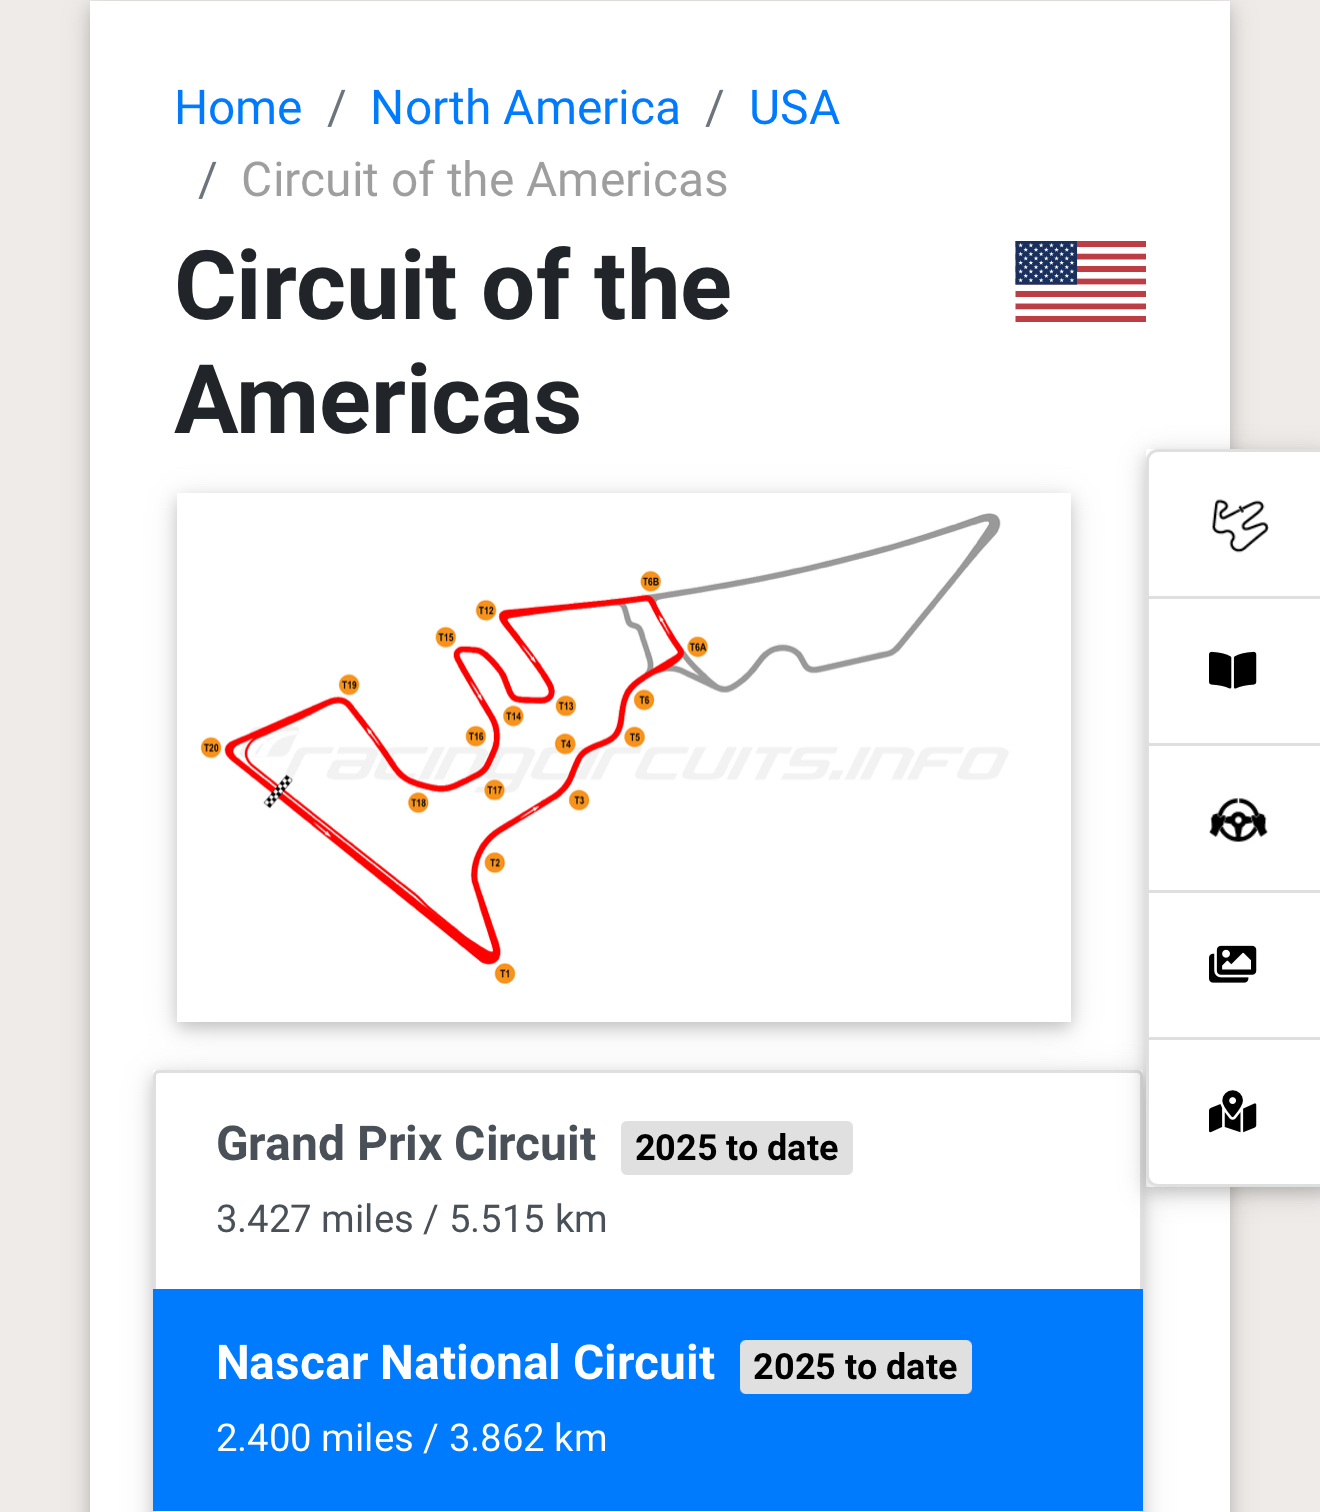This screenshot has width=1320, height=1512.
Task: Navigate to the USA breadcrumb link
Action: (794, 108)
